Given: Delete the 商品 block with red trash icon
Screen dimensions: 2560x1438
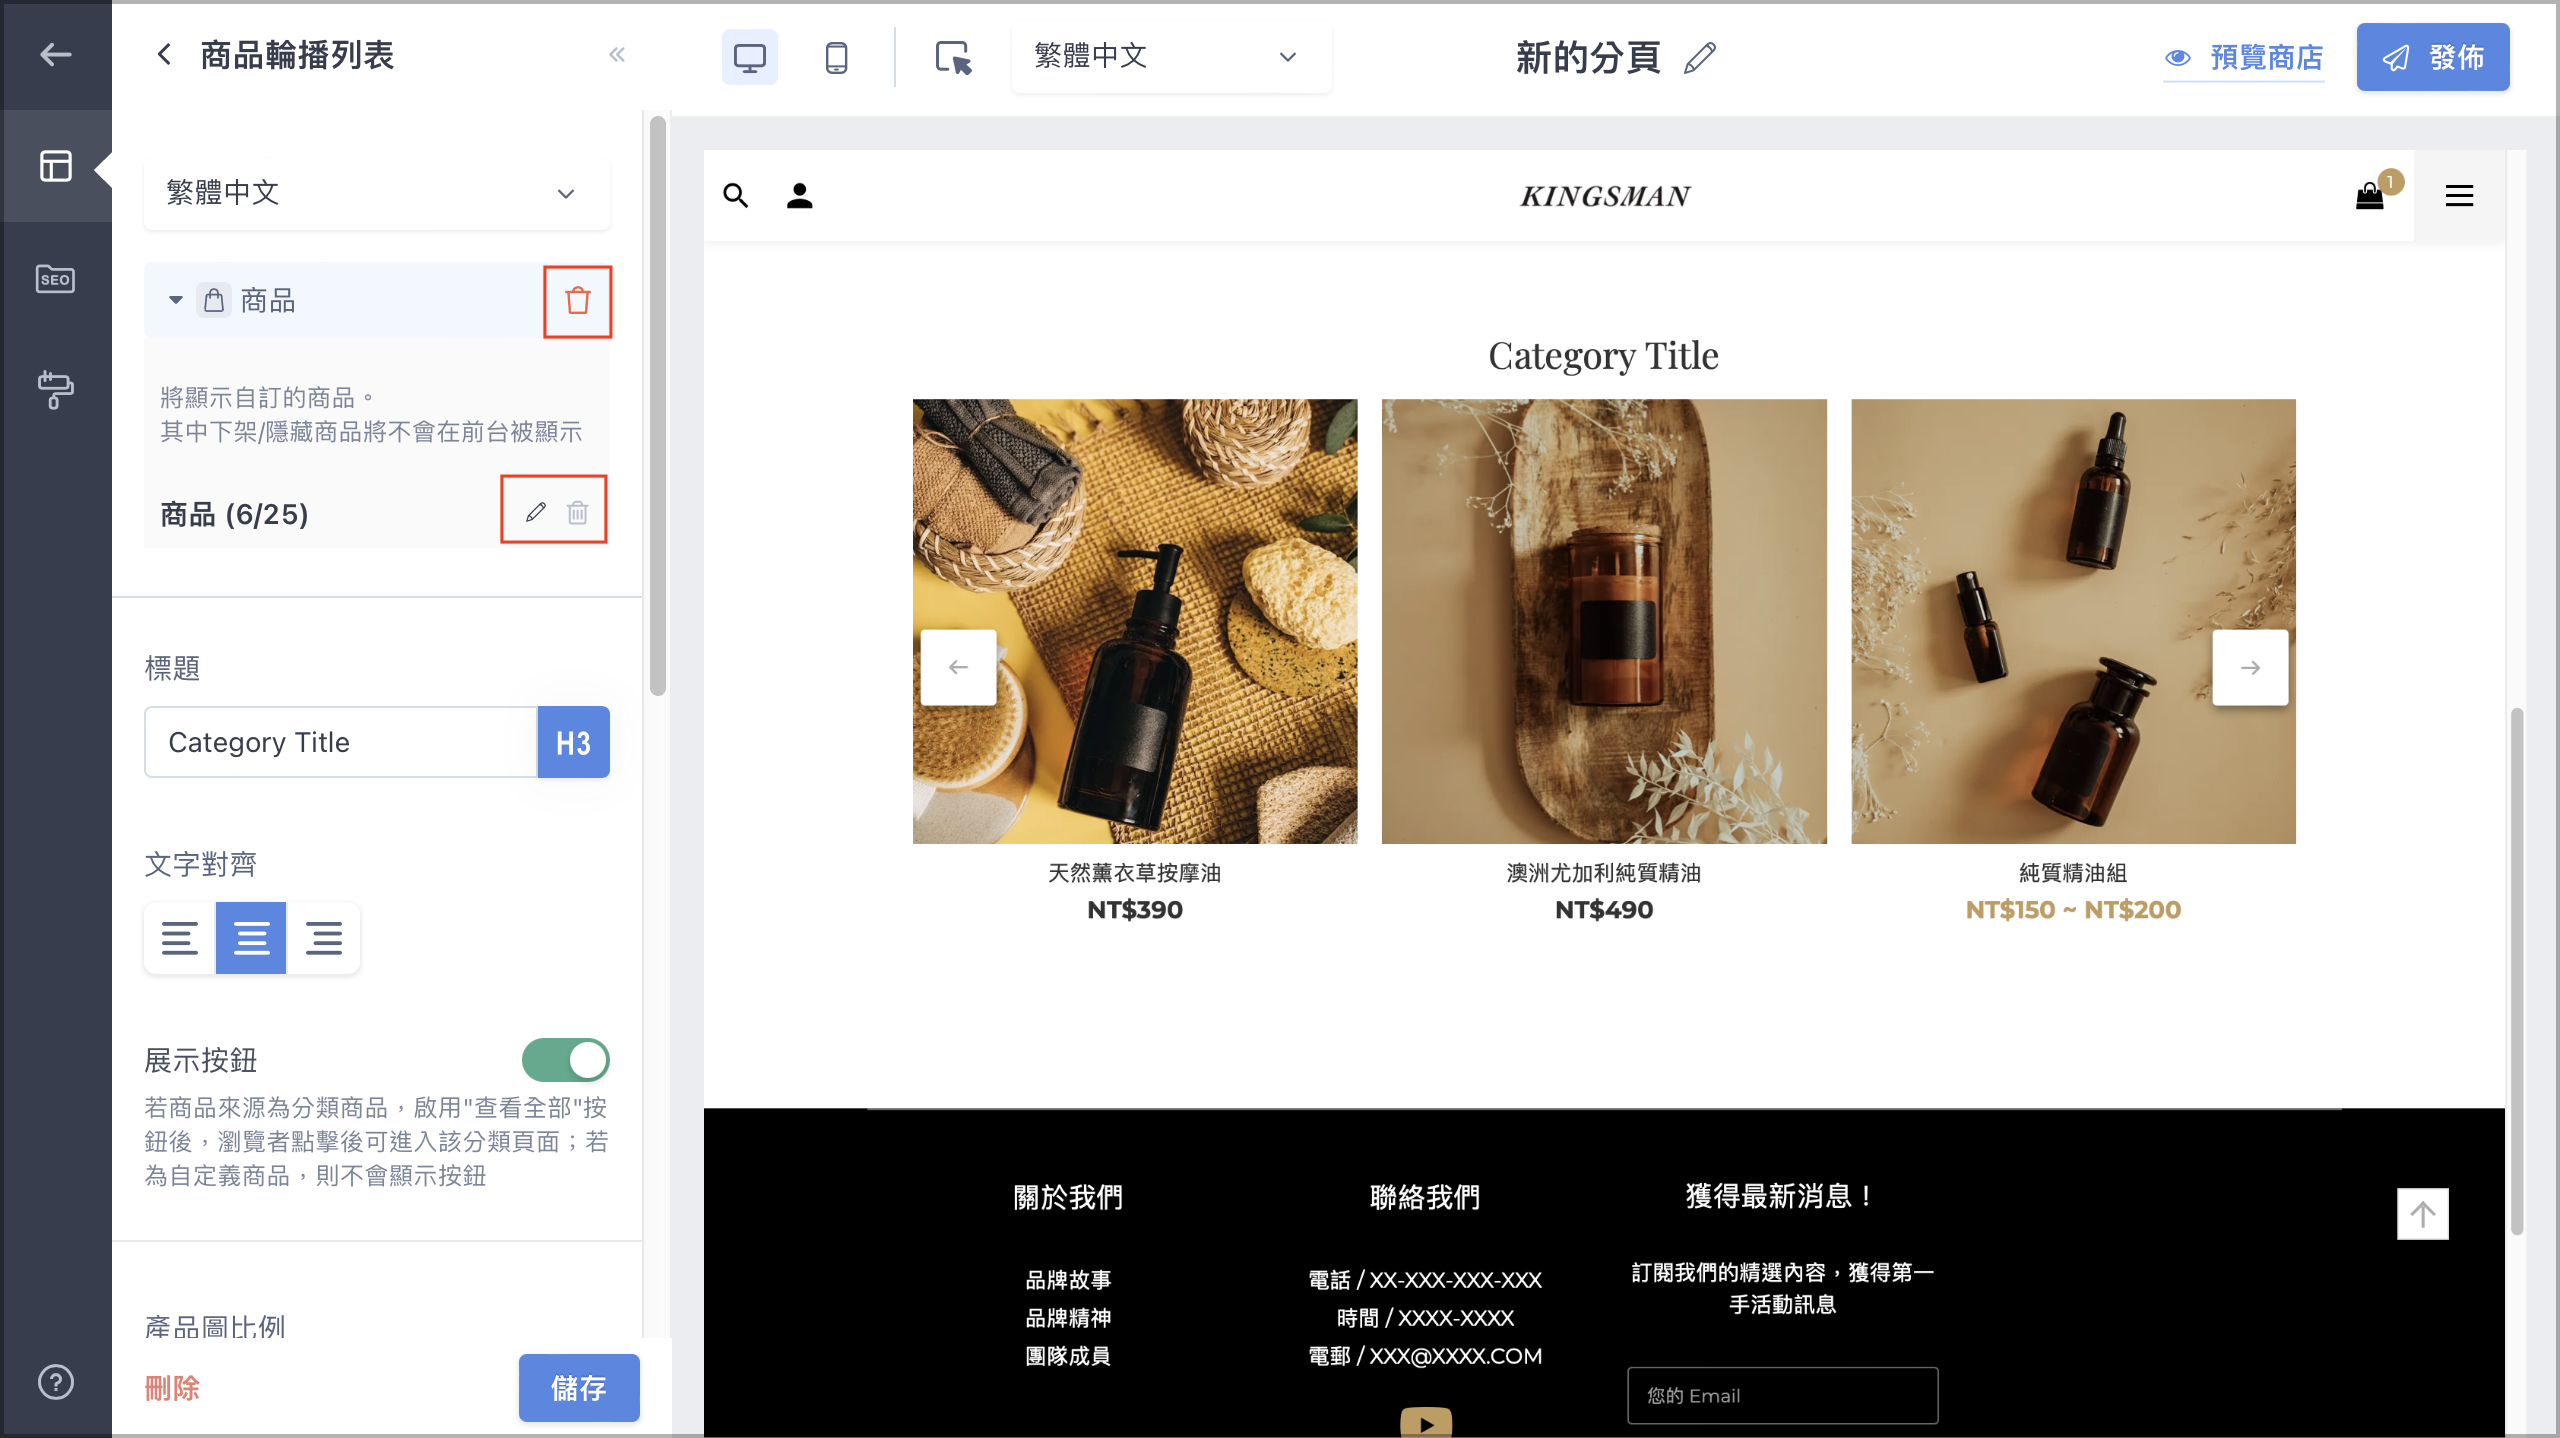Looking at the screenshot, I should pos(577,301).
